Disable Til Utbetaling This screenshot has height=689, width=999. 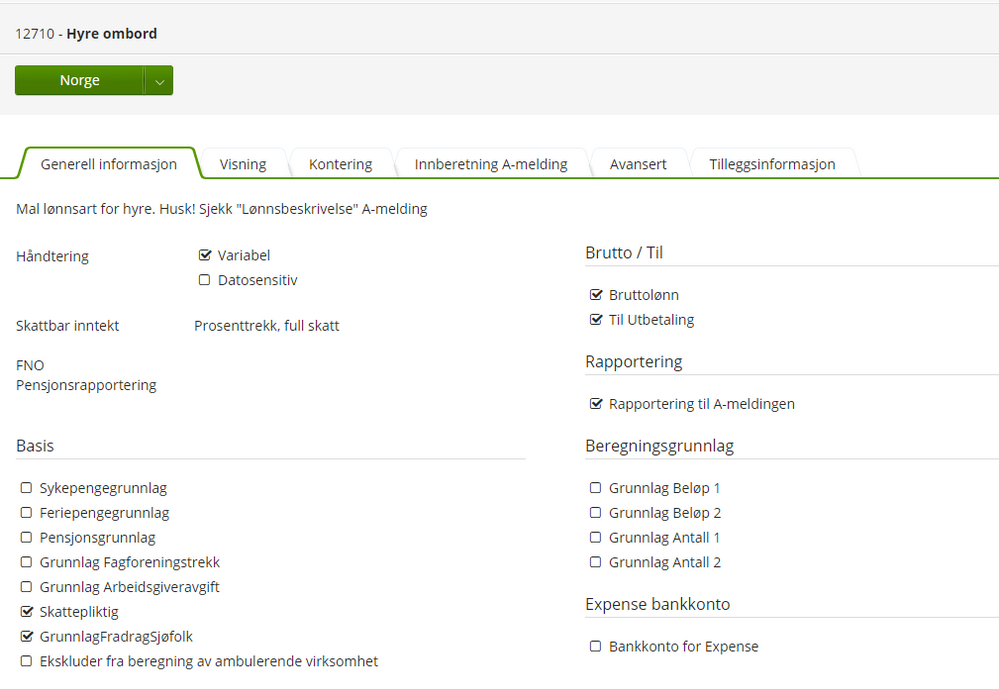(x=595, y=320)
